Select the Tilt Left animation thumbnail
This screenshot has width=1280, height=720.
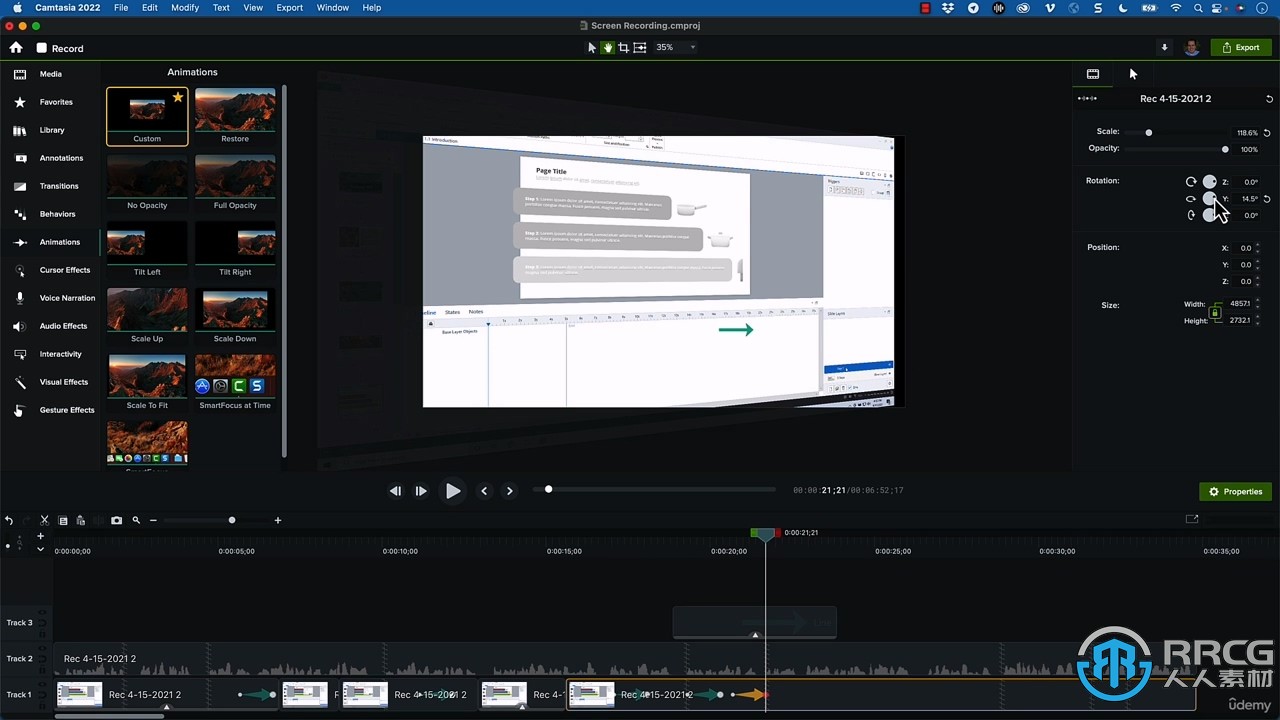pyautogui.click(x=147, y=243)
